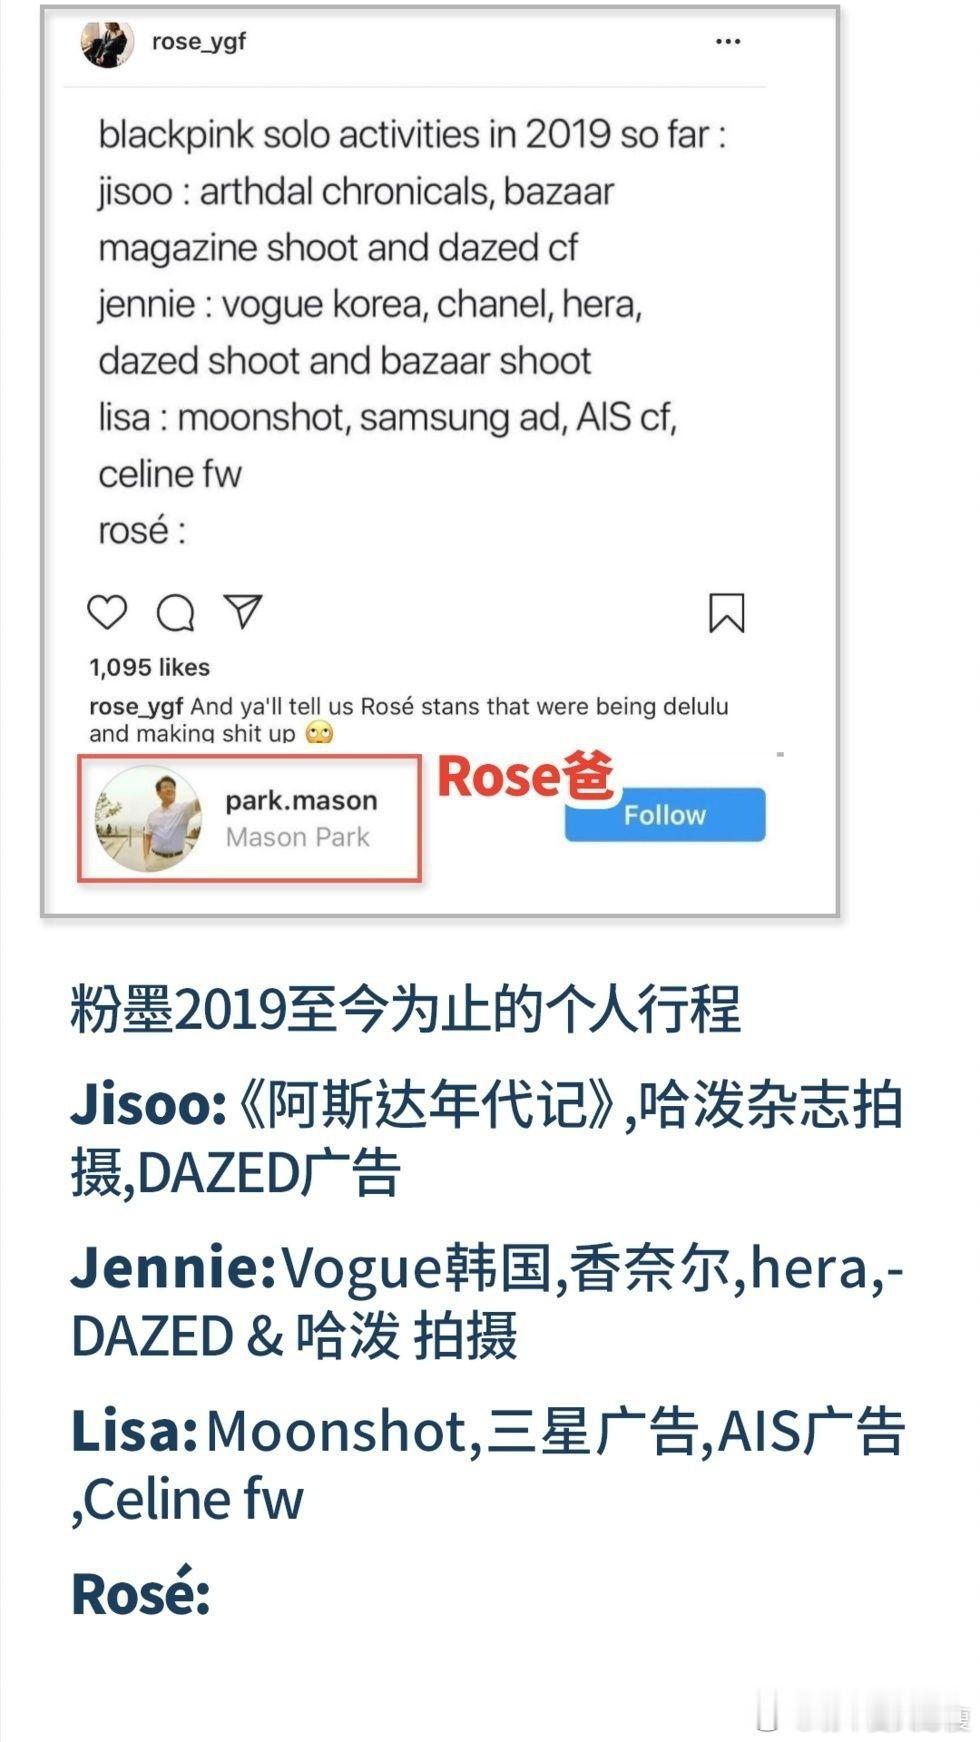The height and width of the screenshot is (1742, 980).
Task: Open comments via the speech bubble icon
Action: click(x=175, y=613)
